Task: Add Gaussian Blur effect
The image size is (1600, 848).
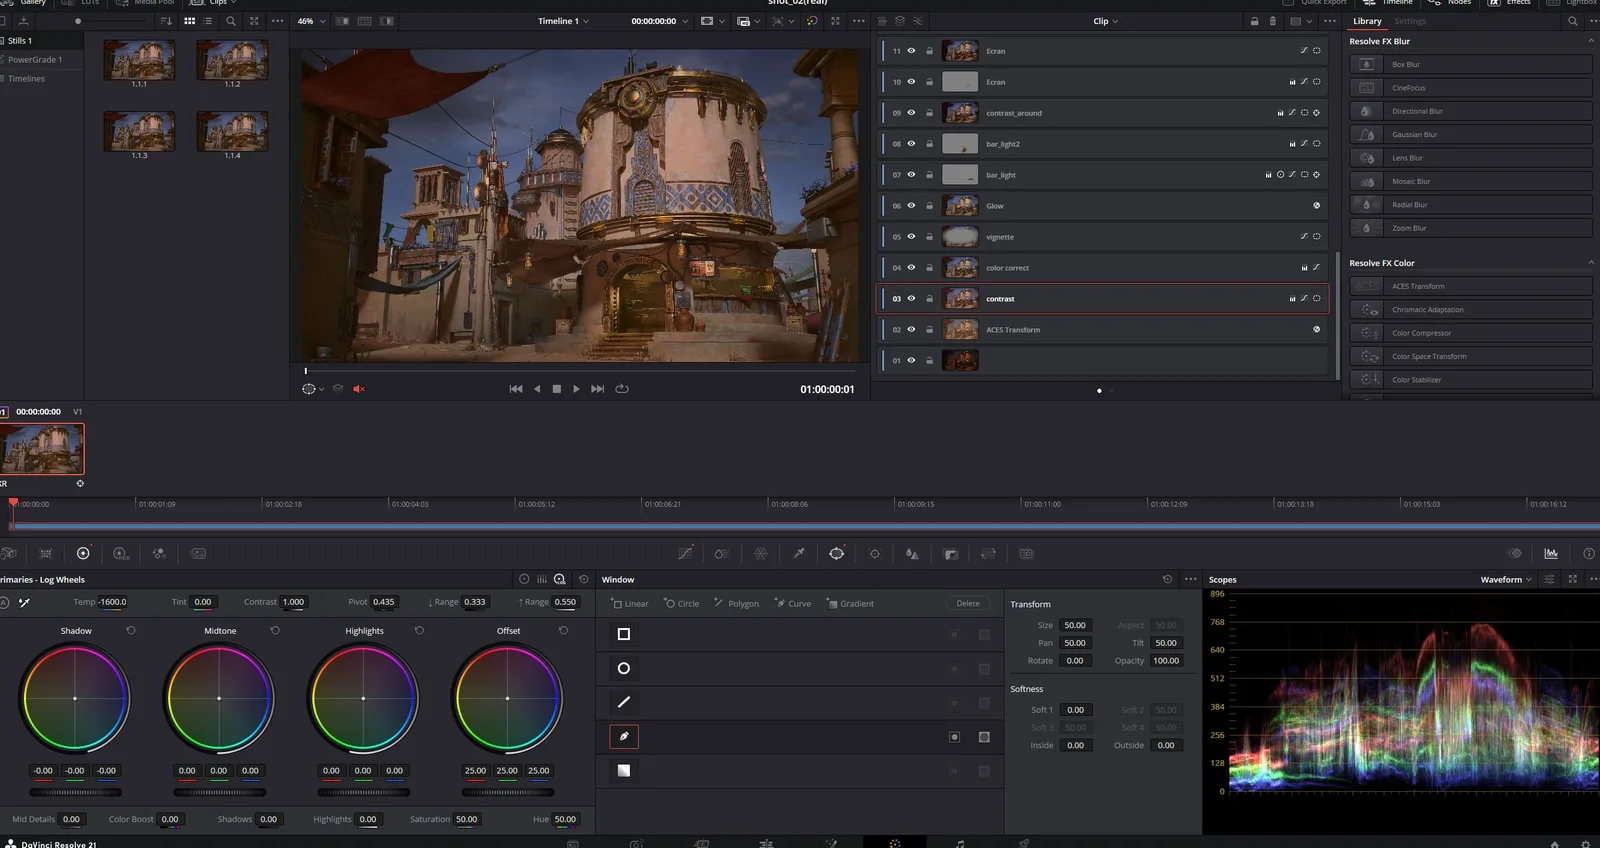Action: 1470,135
